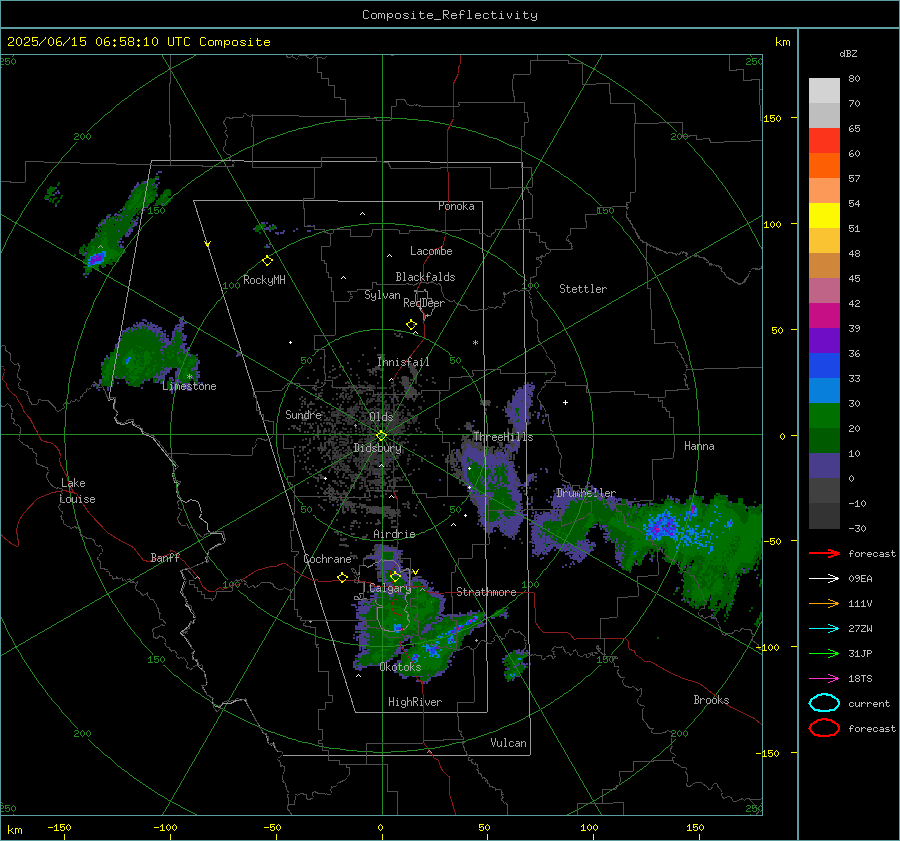This screenshot has width=900, height=841.
Task: Pick the green 31JP arrow in the legend
Action: click(x=824, y=653)
